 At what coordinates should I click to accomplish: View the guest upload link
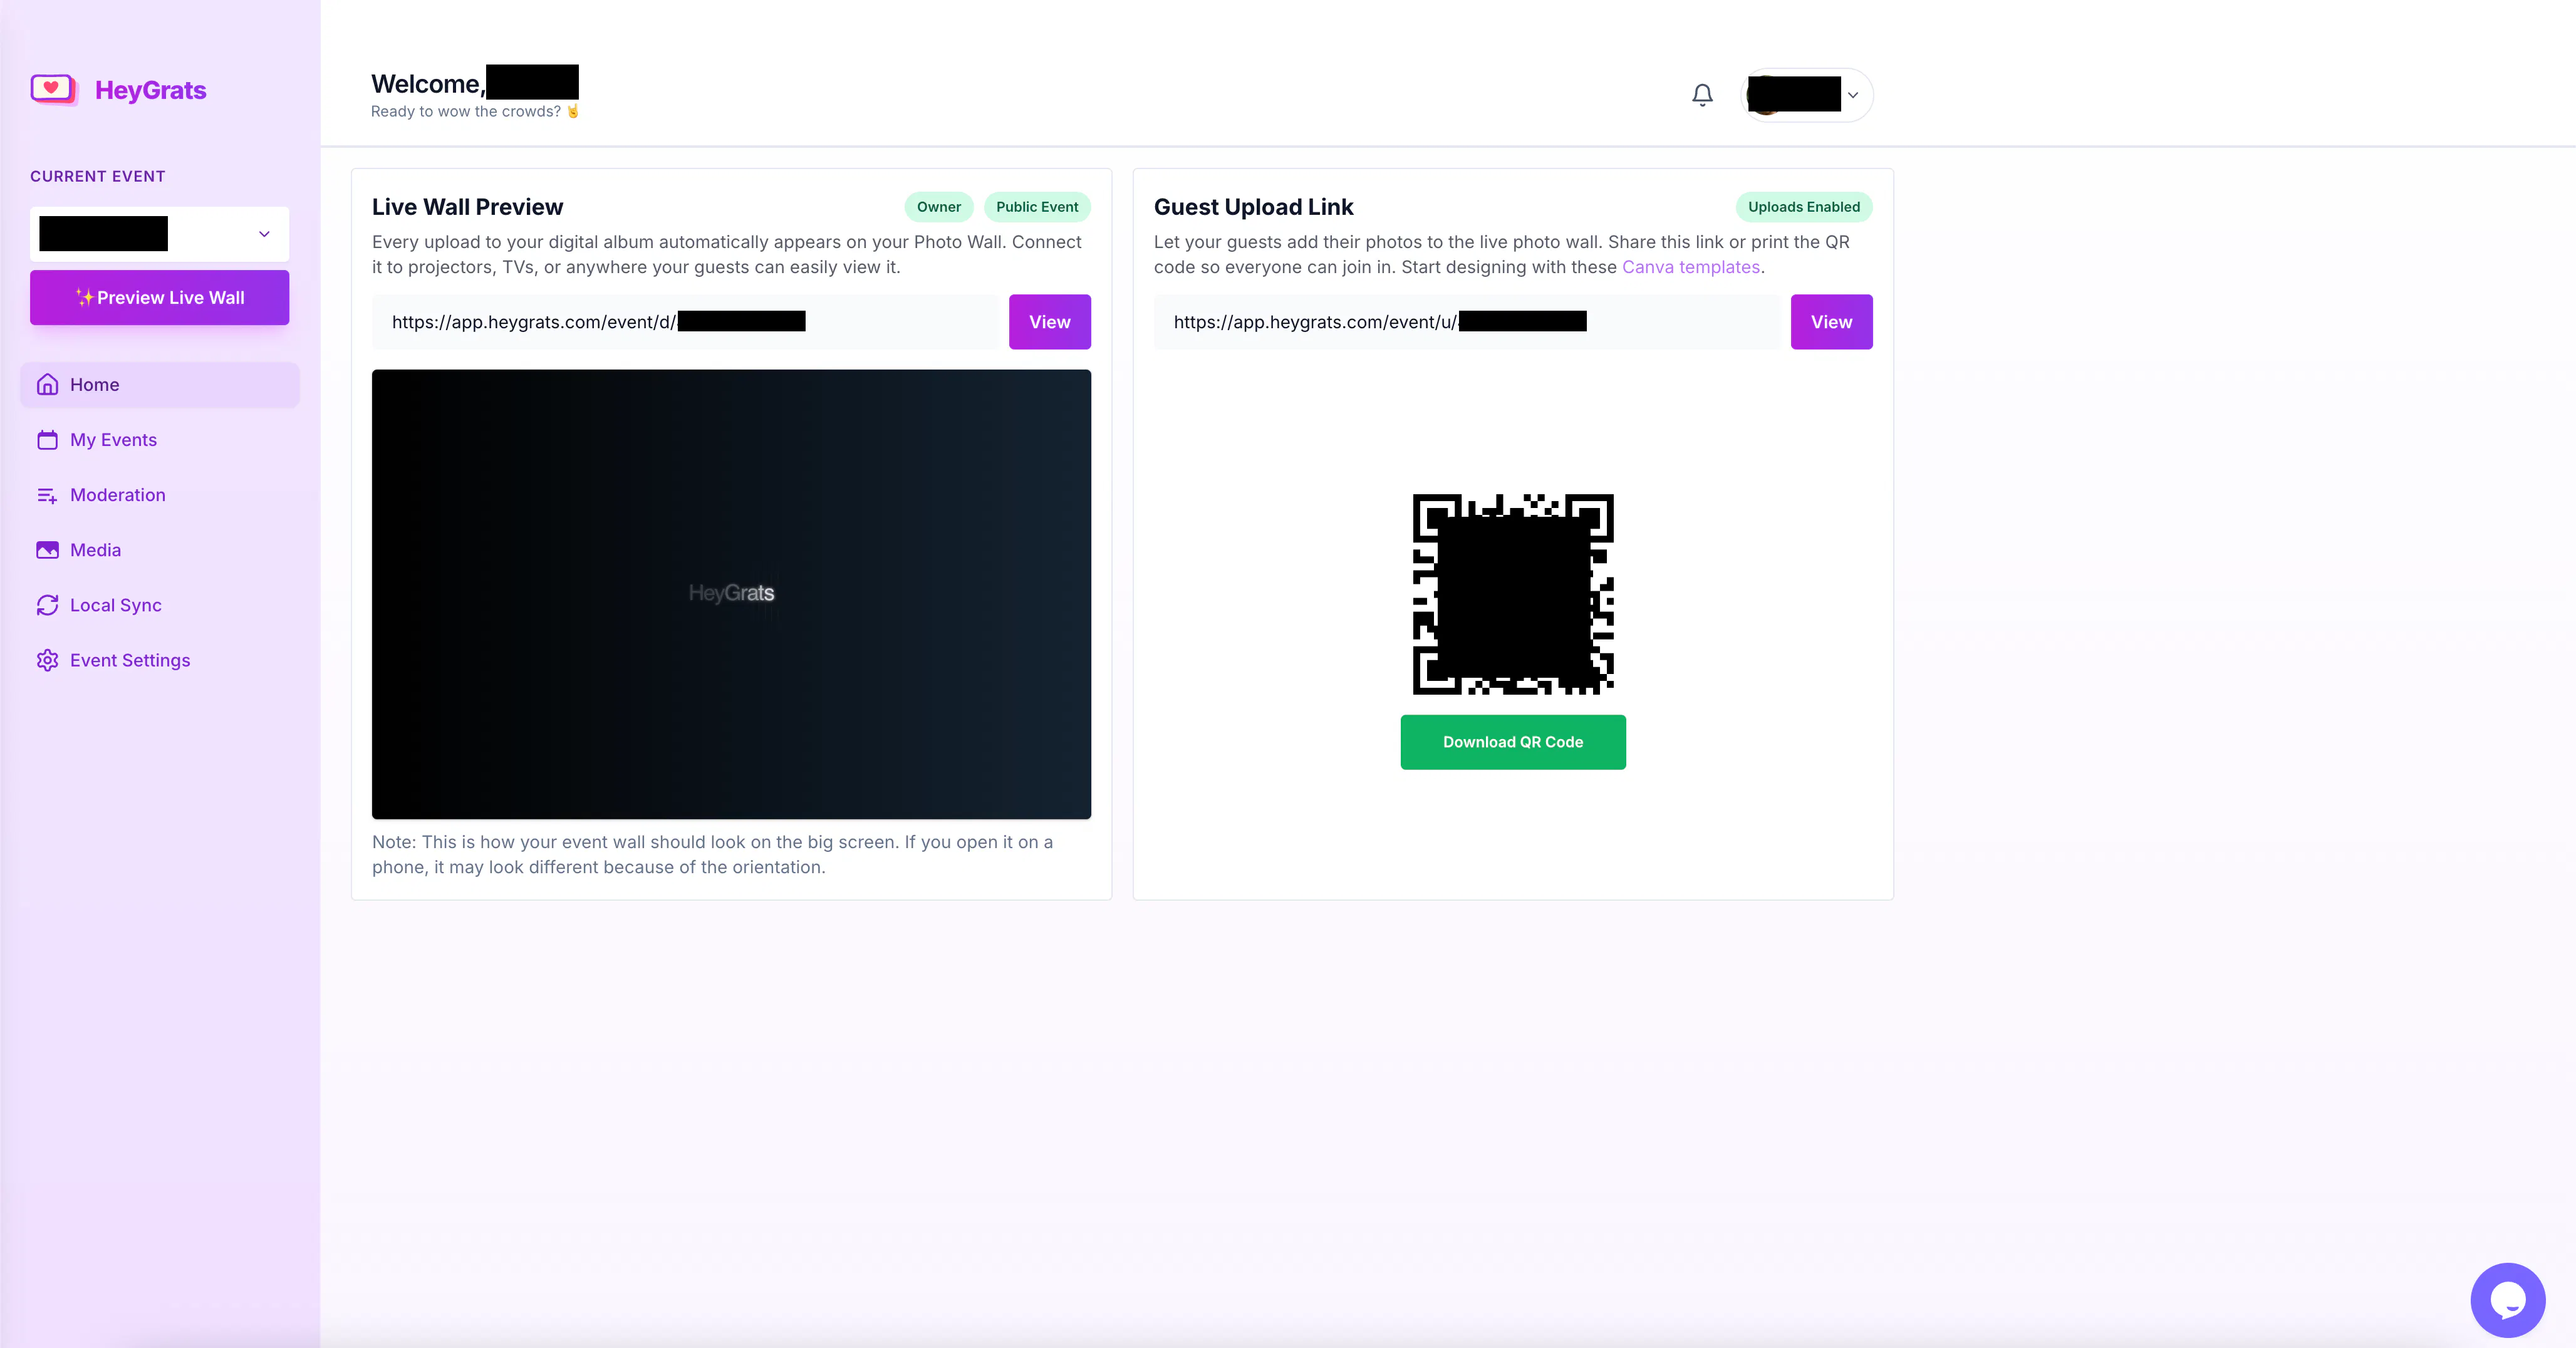(1831, 321)
